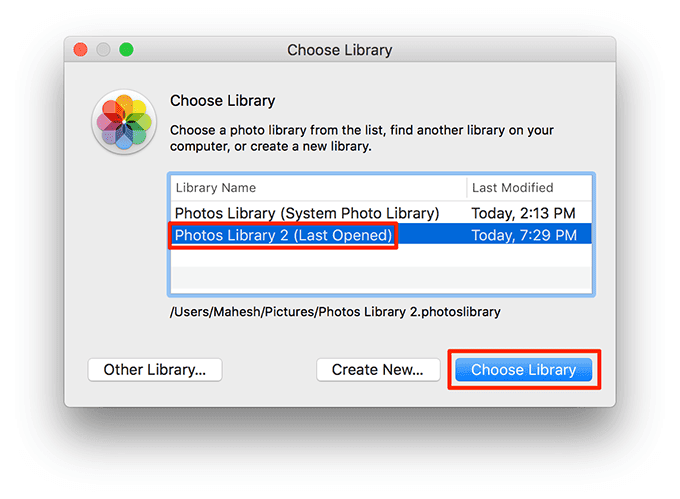Select Photos Library 2 (Last Opened) row

[381, 235]
